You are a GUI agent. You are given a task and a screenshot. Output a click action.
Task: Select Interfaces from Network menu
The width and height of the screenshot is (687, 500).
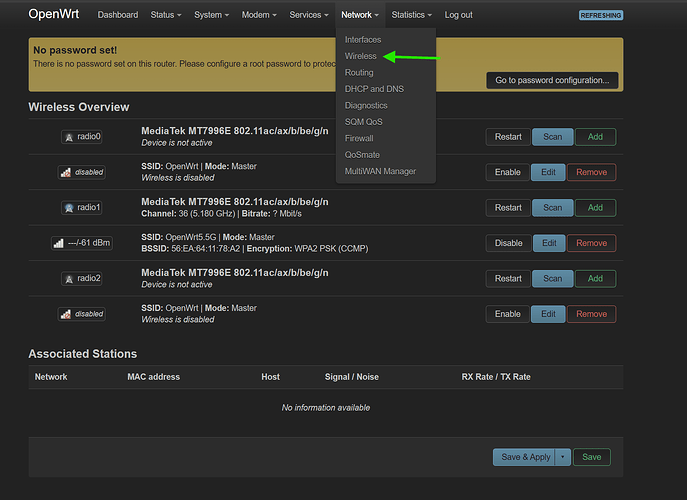(363, 40)
